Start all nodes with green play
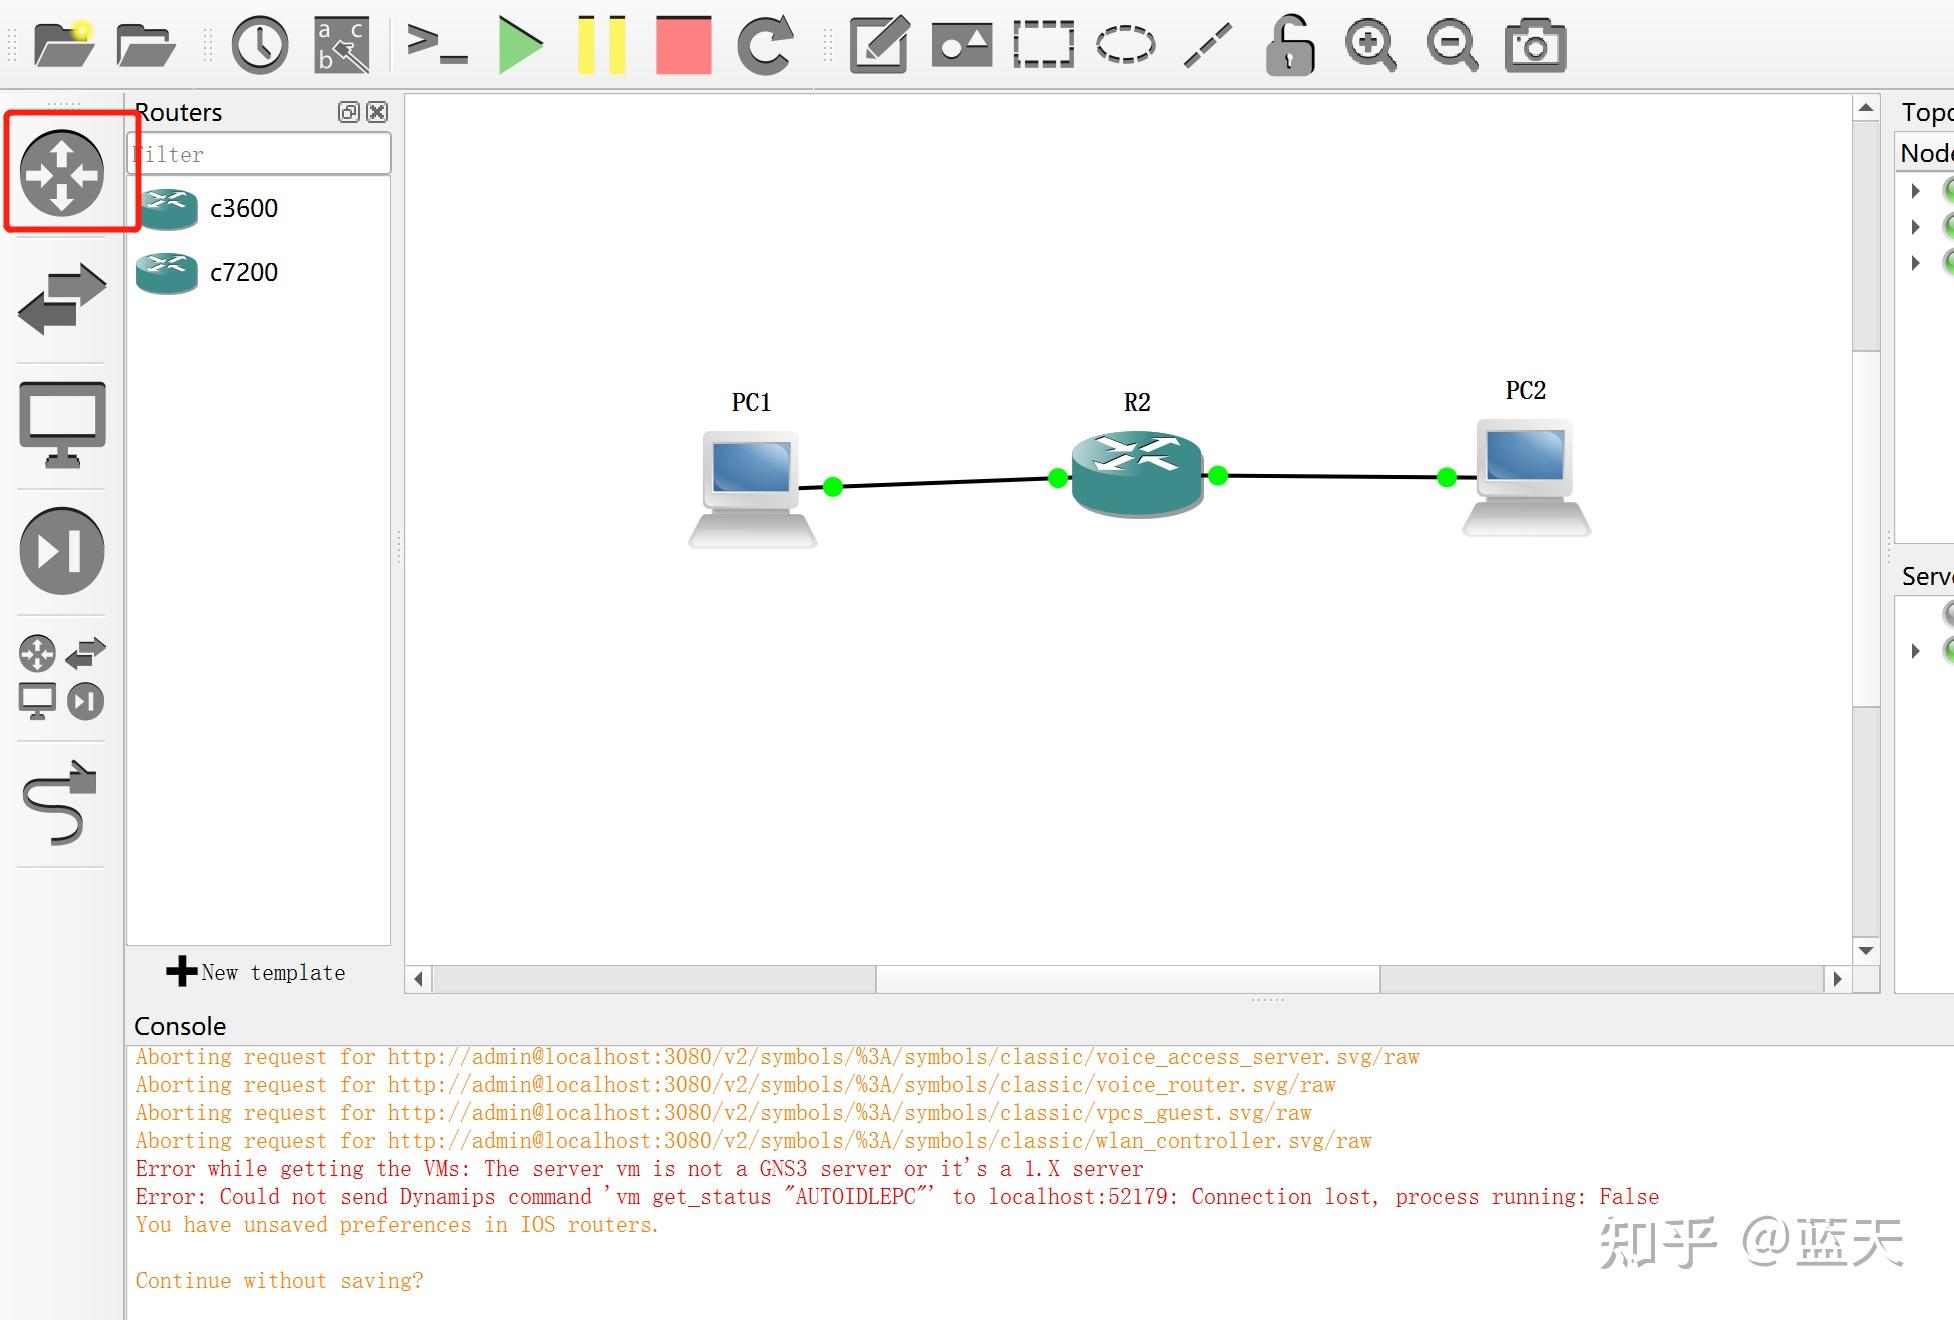Image resolution: width=1954 pixels, height=1320 pixels. click(520, 45)
